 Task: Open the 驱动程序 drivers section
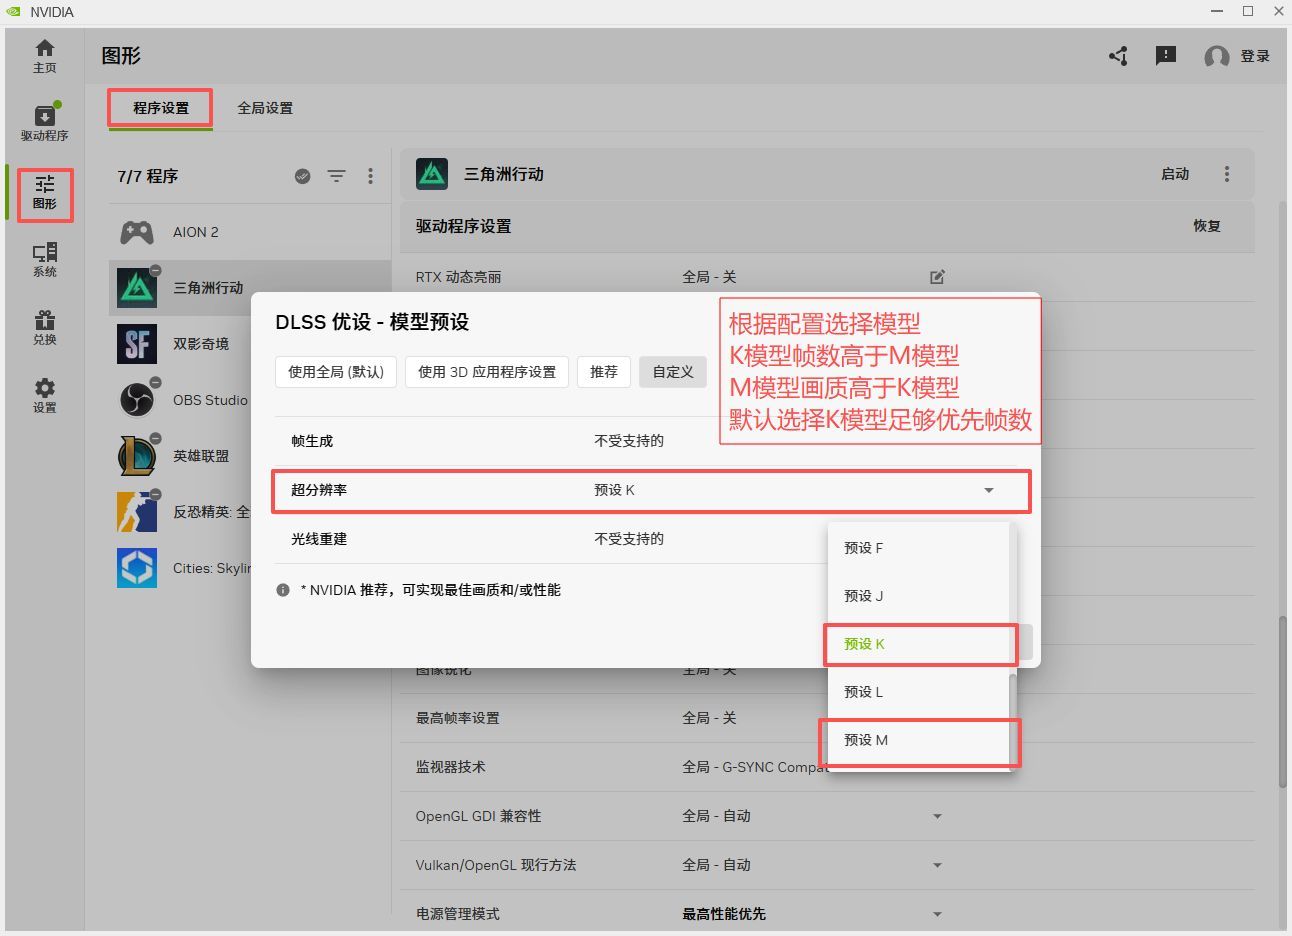[x=44, y=123]
